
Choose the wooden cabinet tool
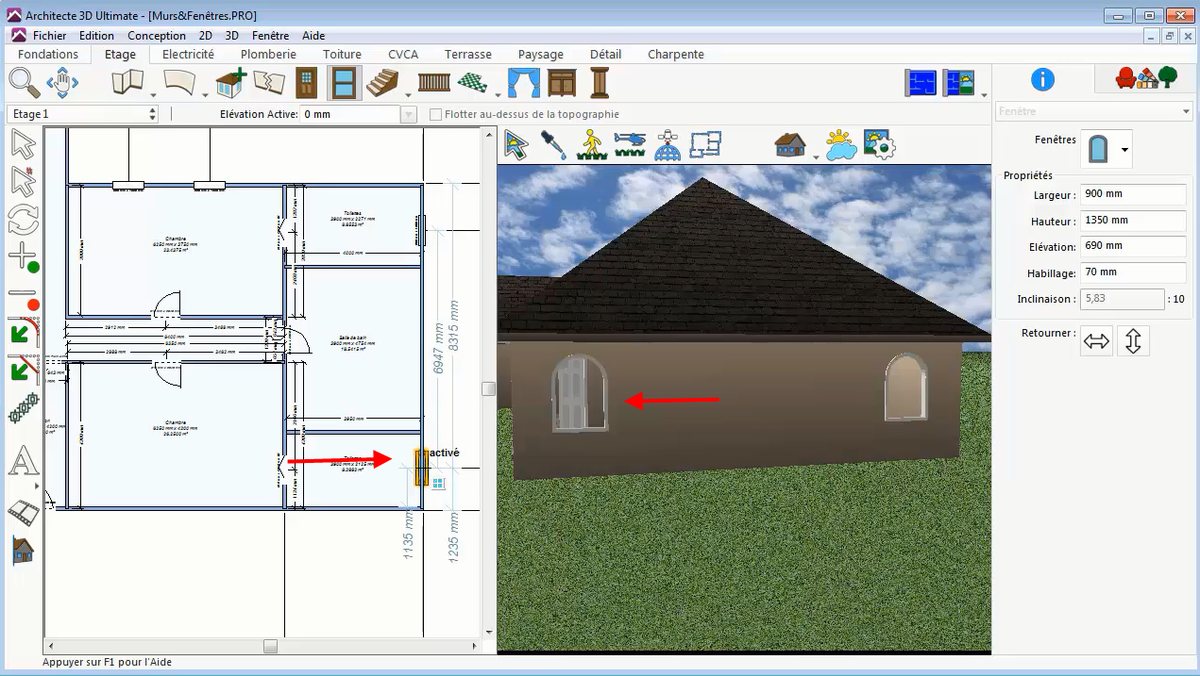tap(562, 83)
